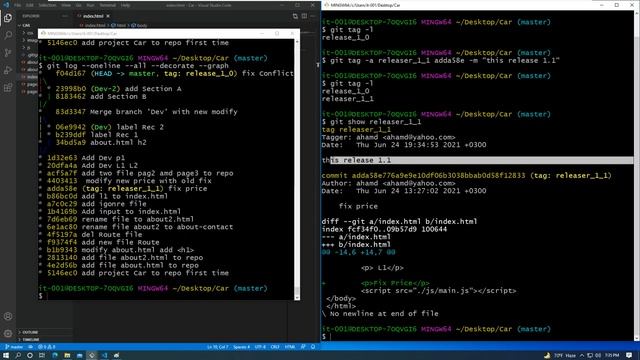Click 'diff --git a/index.html b/index.html' line
This screenshot has width=640, height=360.
coord(399,222)
